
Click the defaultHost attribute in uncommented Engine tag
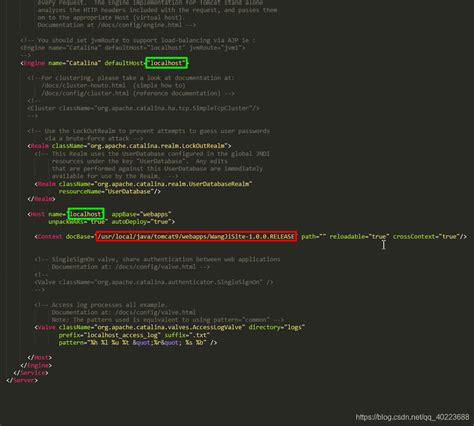[124, 63]
